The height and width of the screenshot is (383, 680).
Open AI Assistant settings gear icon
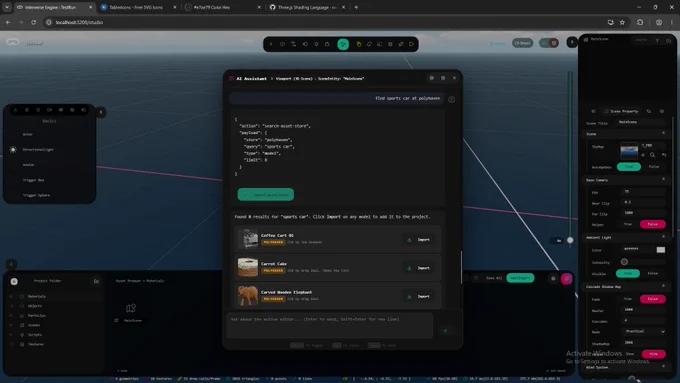click(x=432, y=78)
